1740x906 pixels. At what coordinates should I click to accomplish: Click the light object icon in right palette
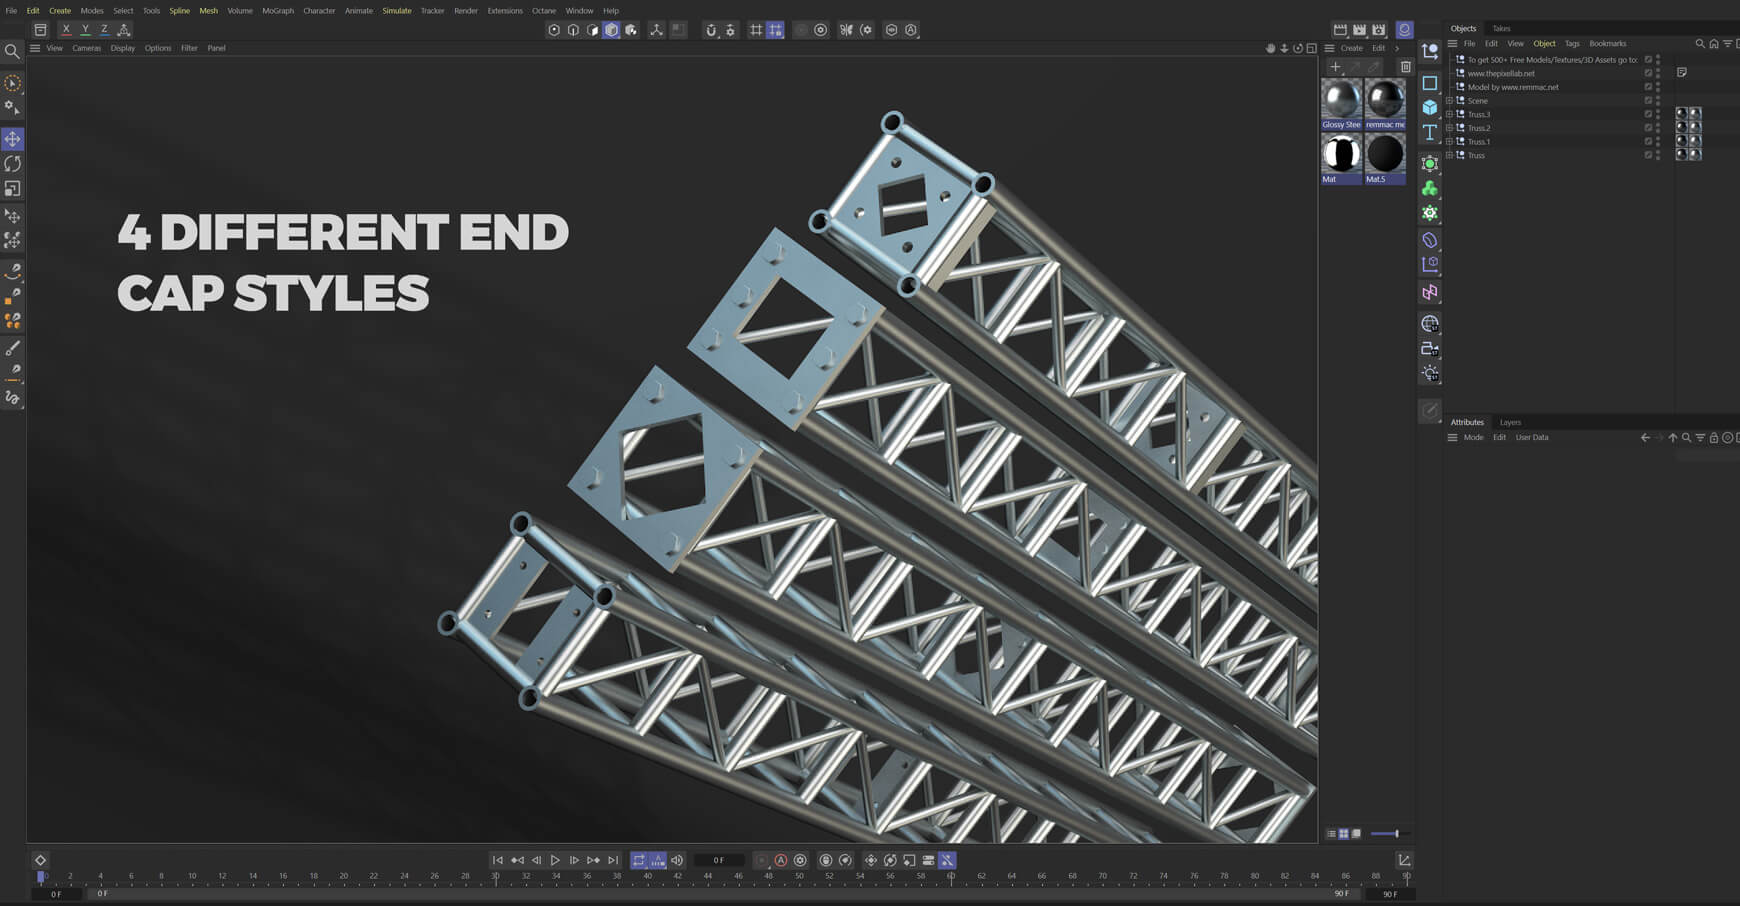pyautogui.click(x=1430, y=374)
